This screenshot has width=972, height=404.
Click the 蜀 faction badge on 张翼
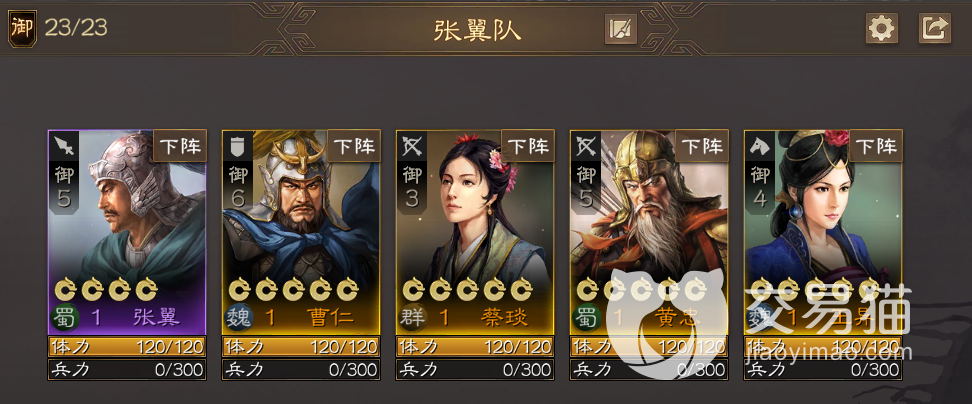65,317
